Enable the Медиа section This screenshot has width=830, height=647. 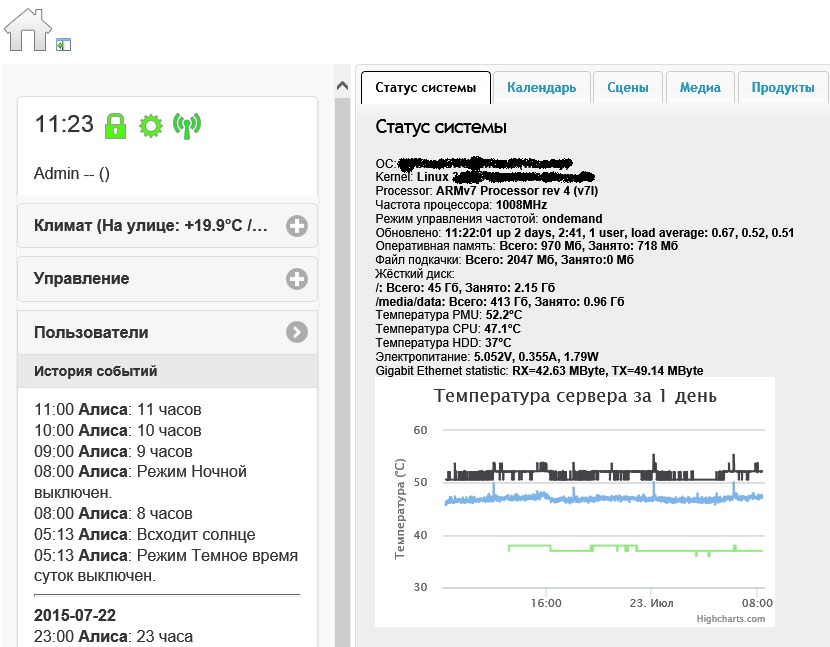700,87
